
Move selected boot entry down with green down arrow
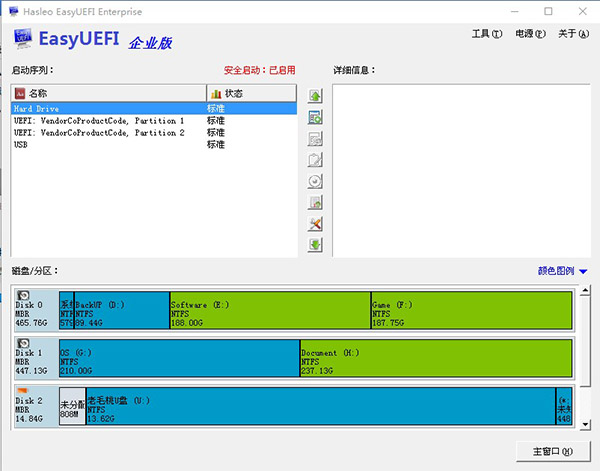click(x=315, y=244)
